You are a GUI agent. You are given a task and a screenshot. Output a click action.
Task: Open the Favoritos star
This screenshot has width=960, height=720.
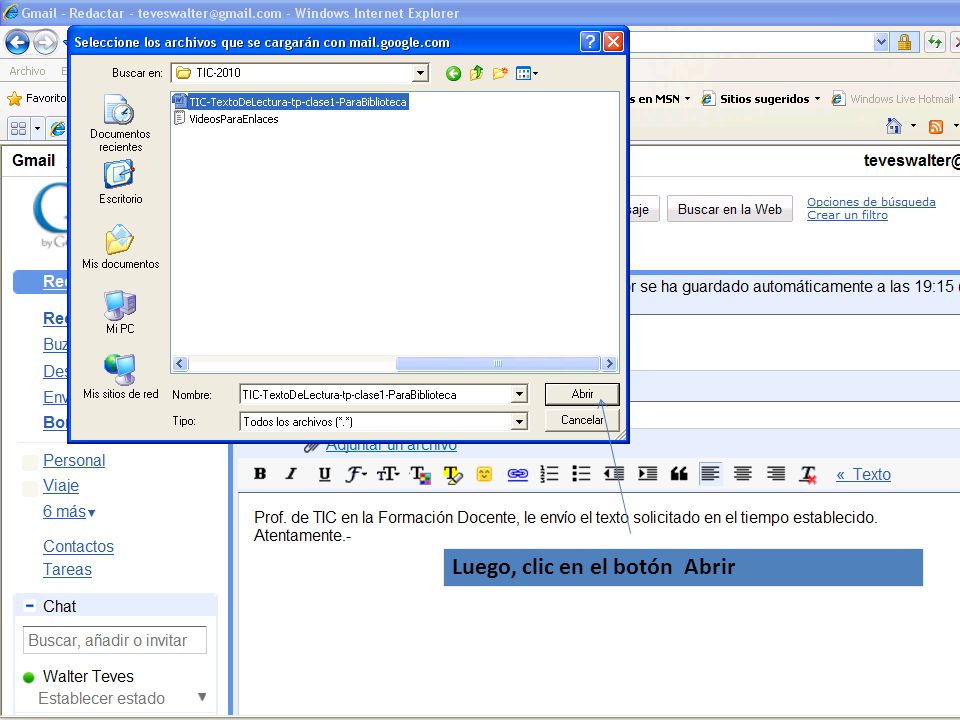(14, 98)
